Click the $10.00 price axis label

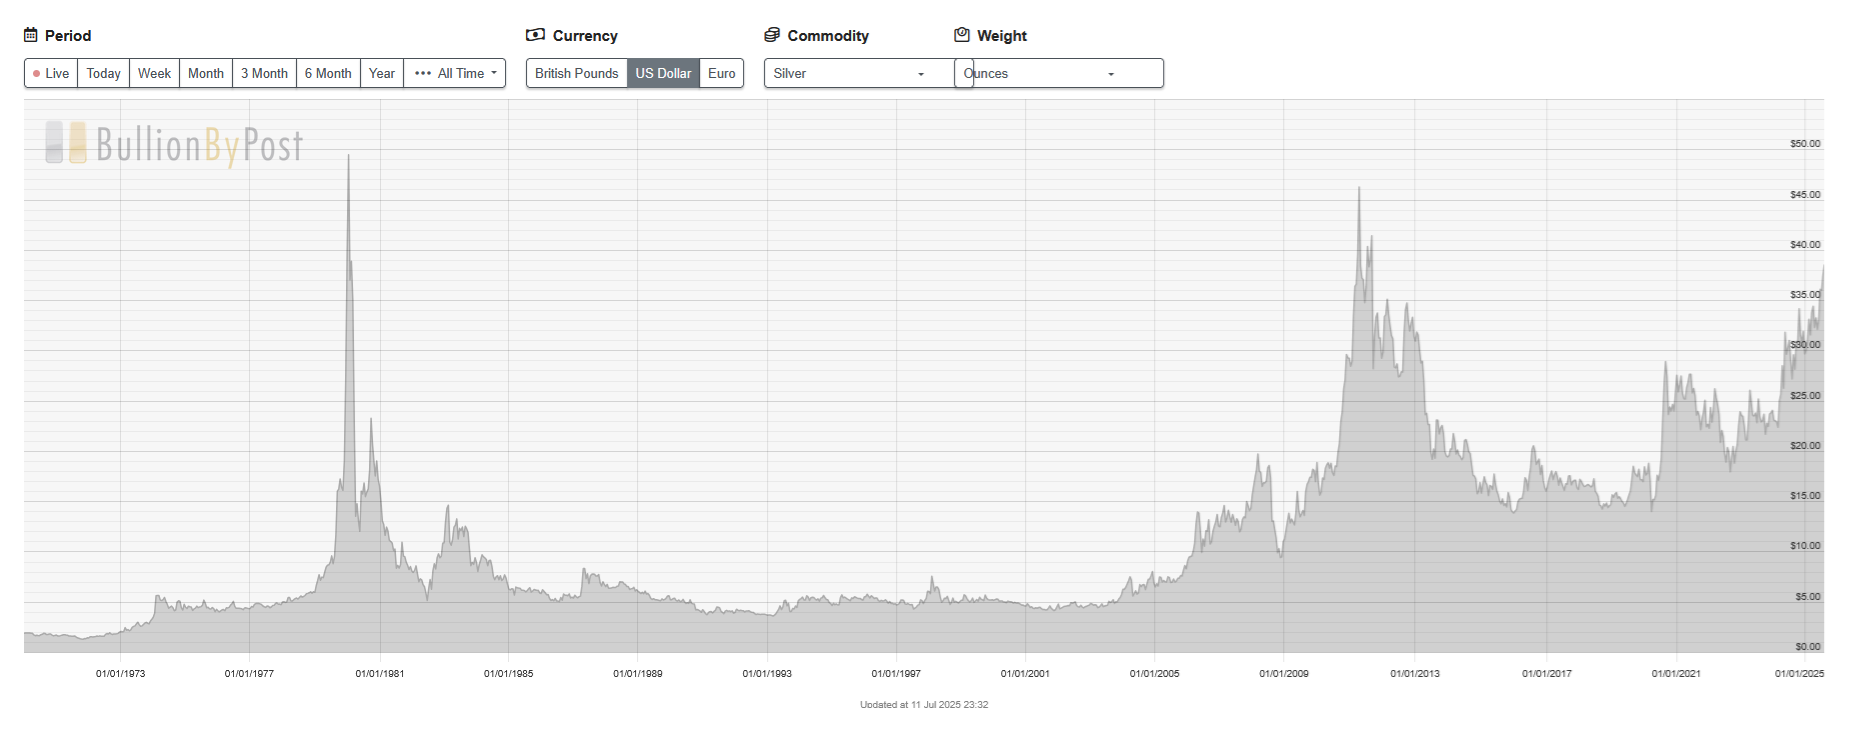click(1805, 546)
